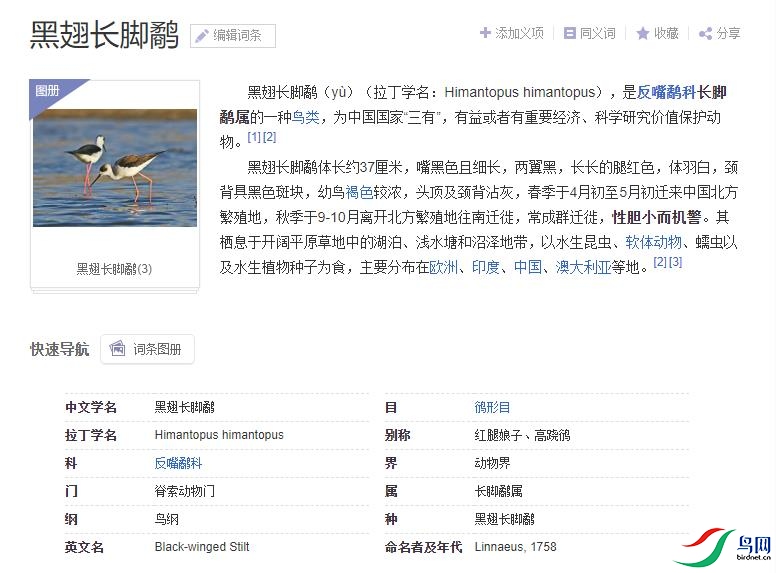This screenshot has width=776, height=573.
Task: Follow the 欧洲 link
Action: click(x=443, y=267)
